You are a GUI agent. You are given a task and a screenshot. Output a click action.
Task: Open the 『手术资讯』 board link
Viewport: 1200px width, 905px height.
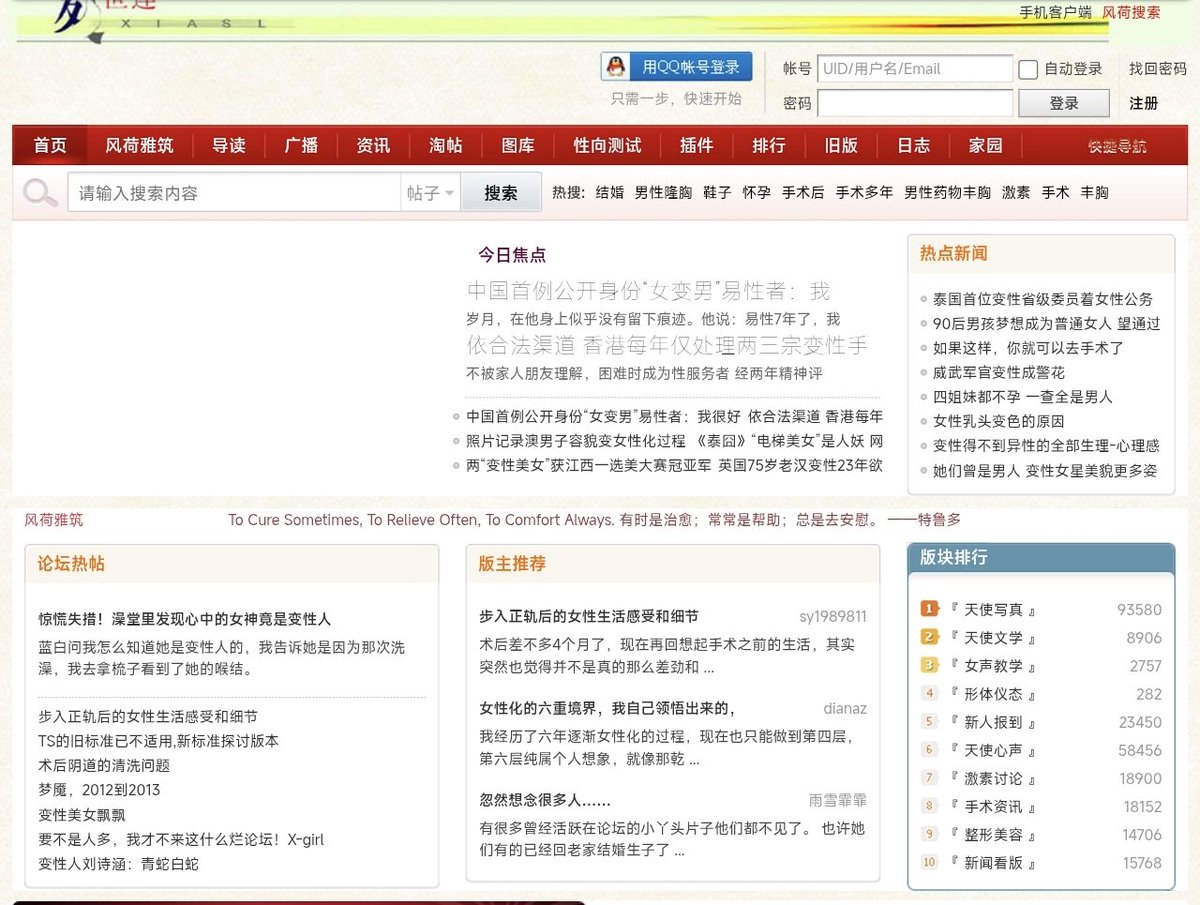click(x=993, y=806)
